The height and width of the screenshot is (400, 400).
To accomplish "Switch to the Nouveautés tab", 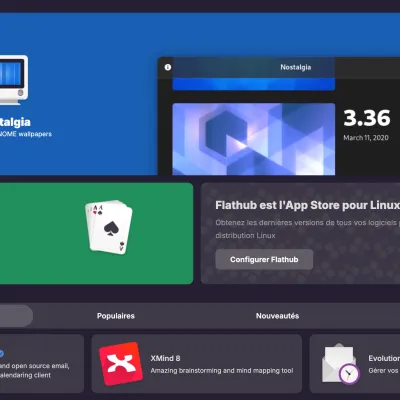I will tap(277, 316).
